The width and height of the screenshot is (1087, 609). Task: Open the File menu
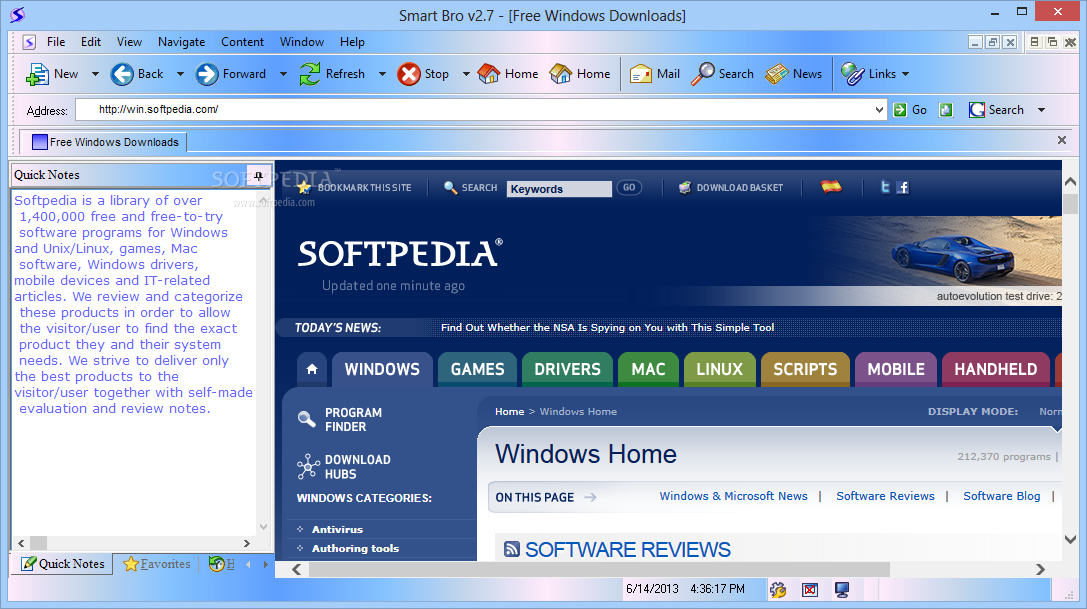(x=56, y=42)
